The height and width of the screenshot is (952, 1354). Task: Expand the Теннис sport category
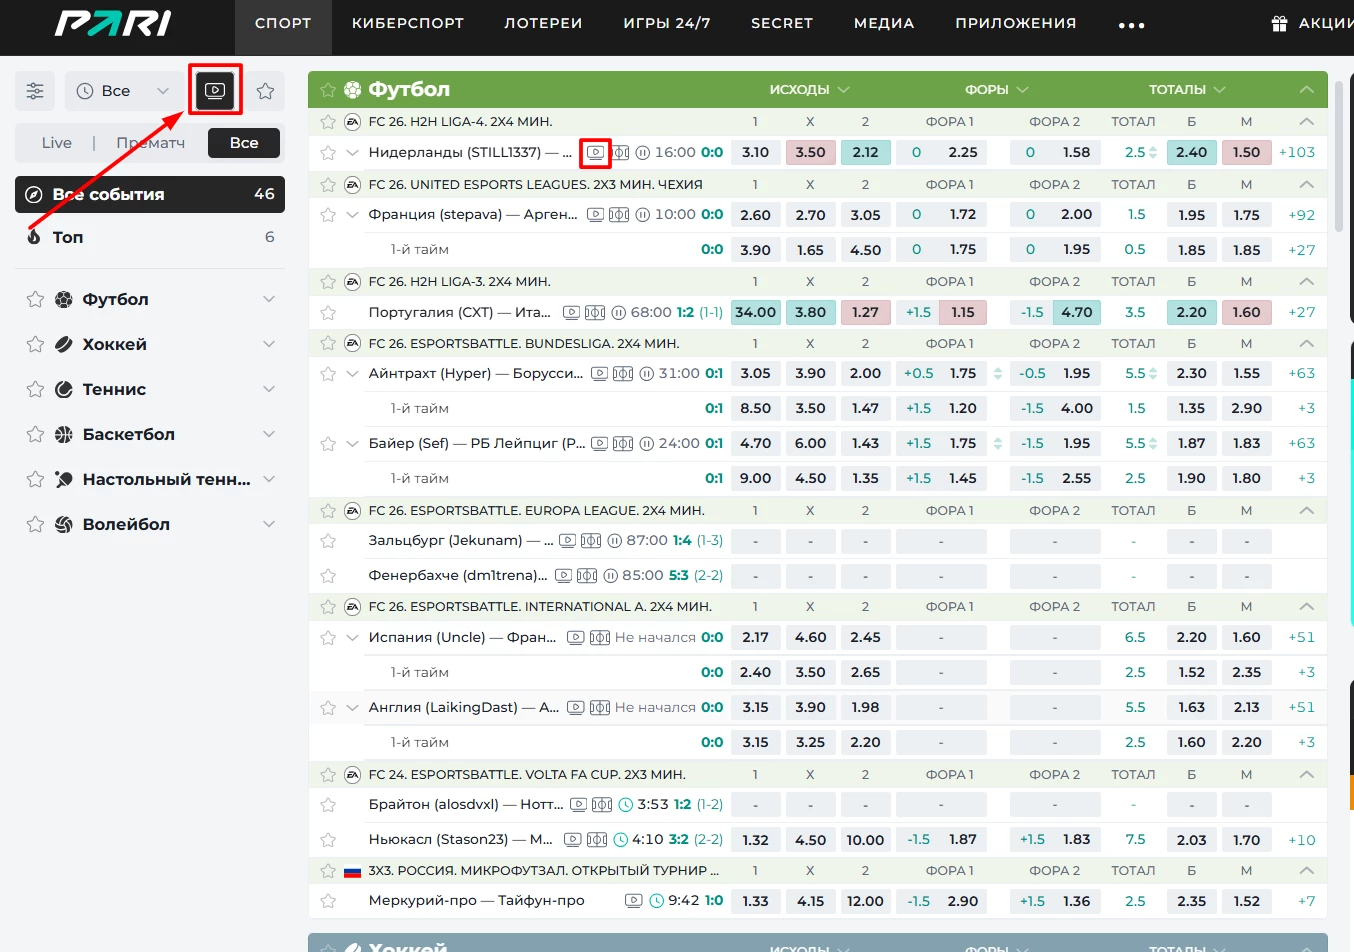tap(268, 389)
